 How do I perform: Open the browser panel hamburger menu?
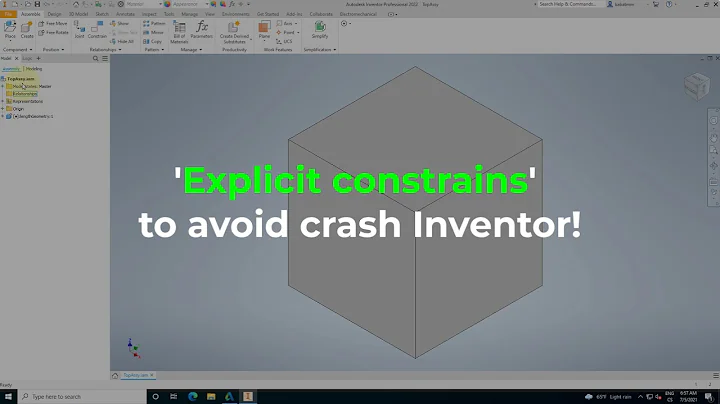tap(105, 58)
